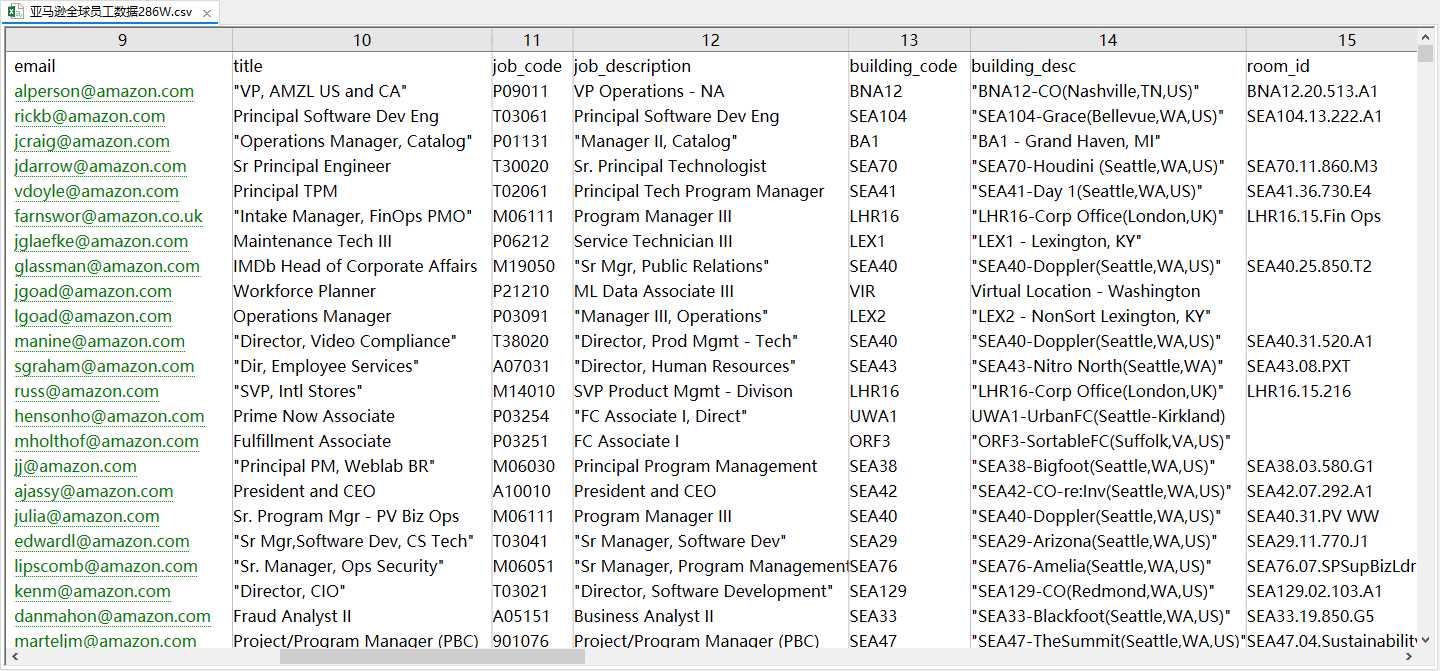Open email link danmahon@amazon.com
The image size is (1440, 671).
(112, 616)
